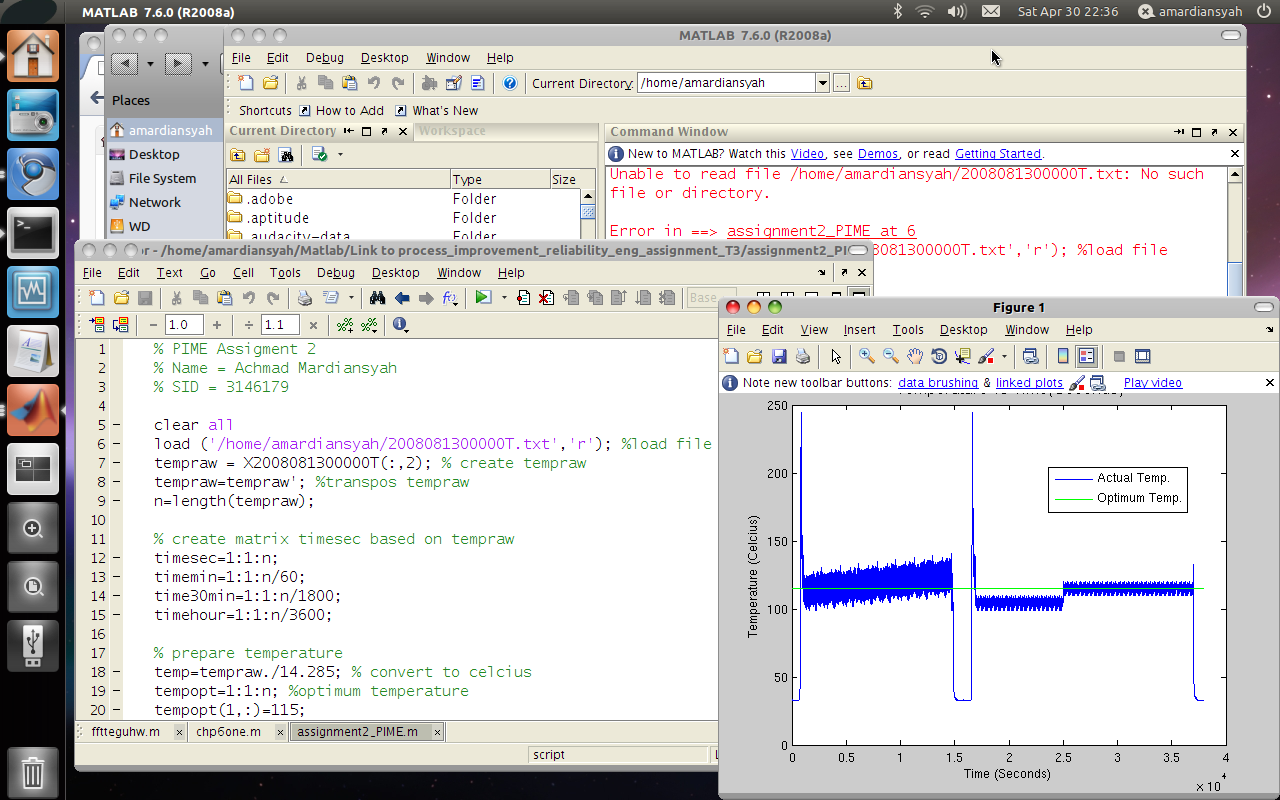Toggle Insert Colorbar in Figure 1 toolbar
This screenshot has width=1280, height=800.
[1063, 356]
